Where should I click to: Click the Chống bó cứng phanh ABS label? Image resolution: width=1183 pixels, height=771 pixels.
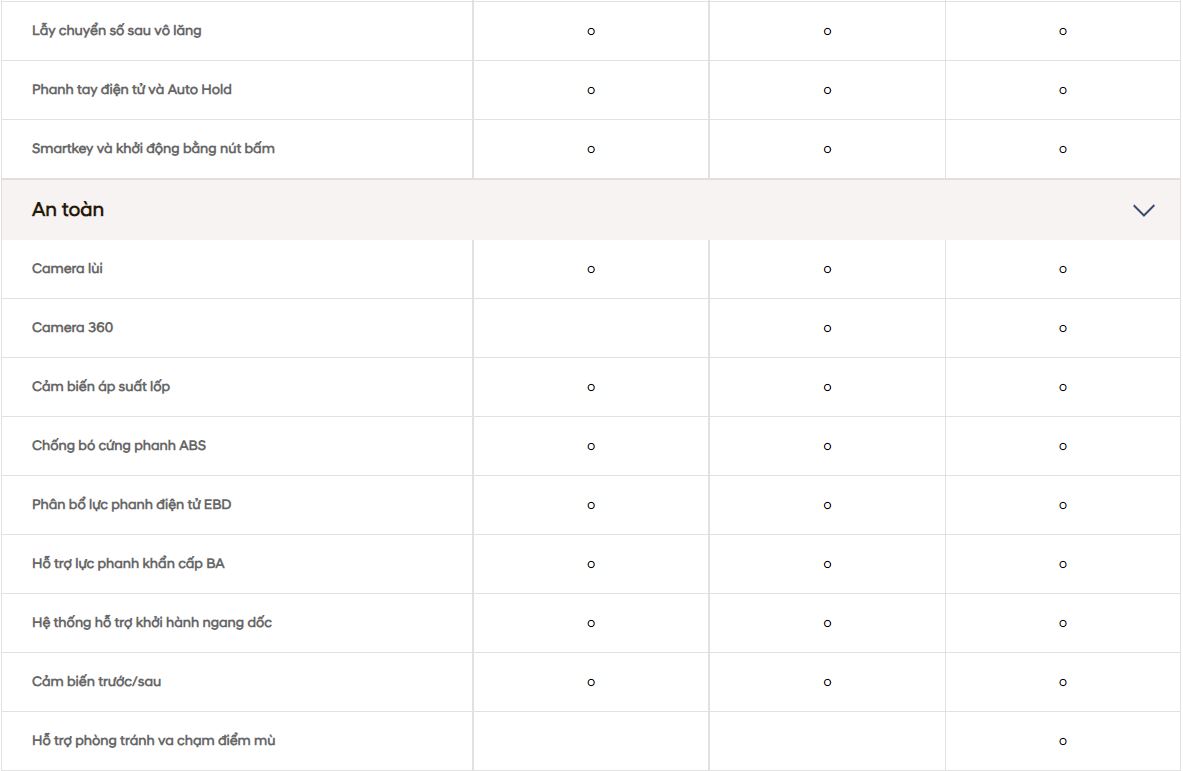[x=119, y=446]
